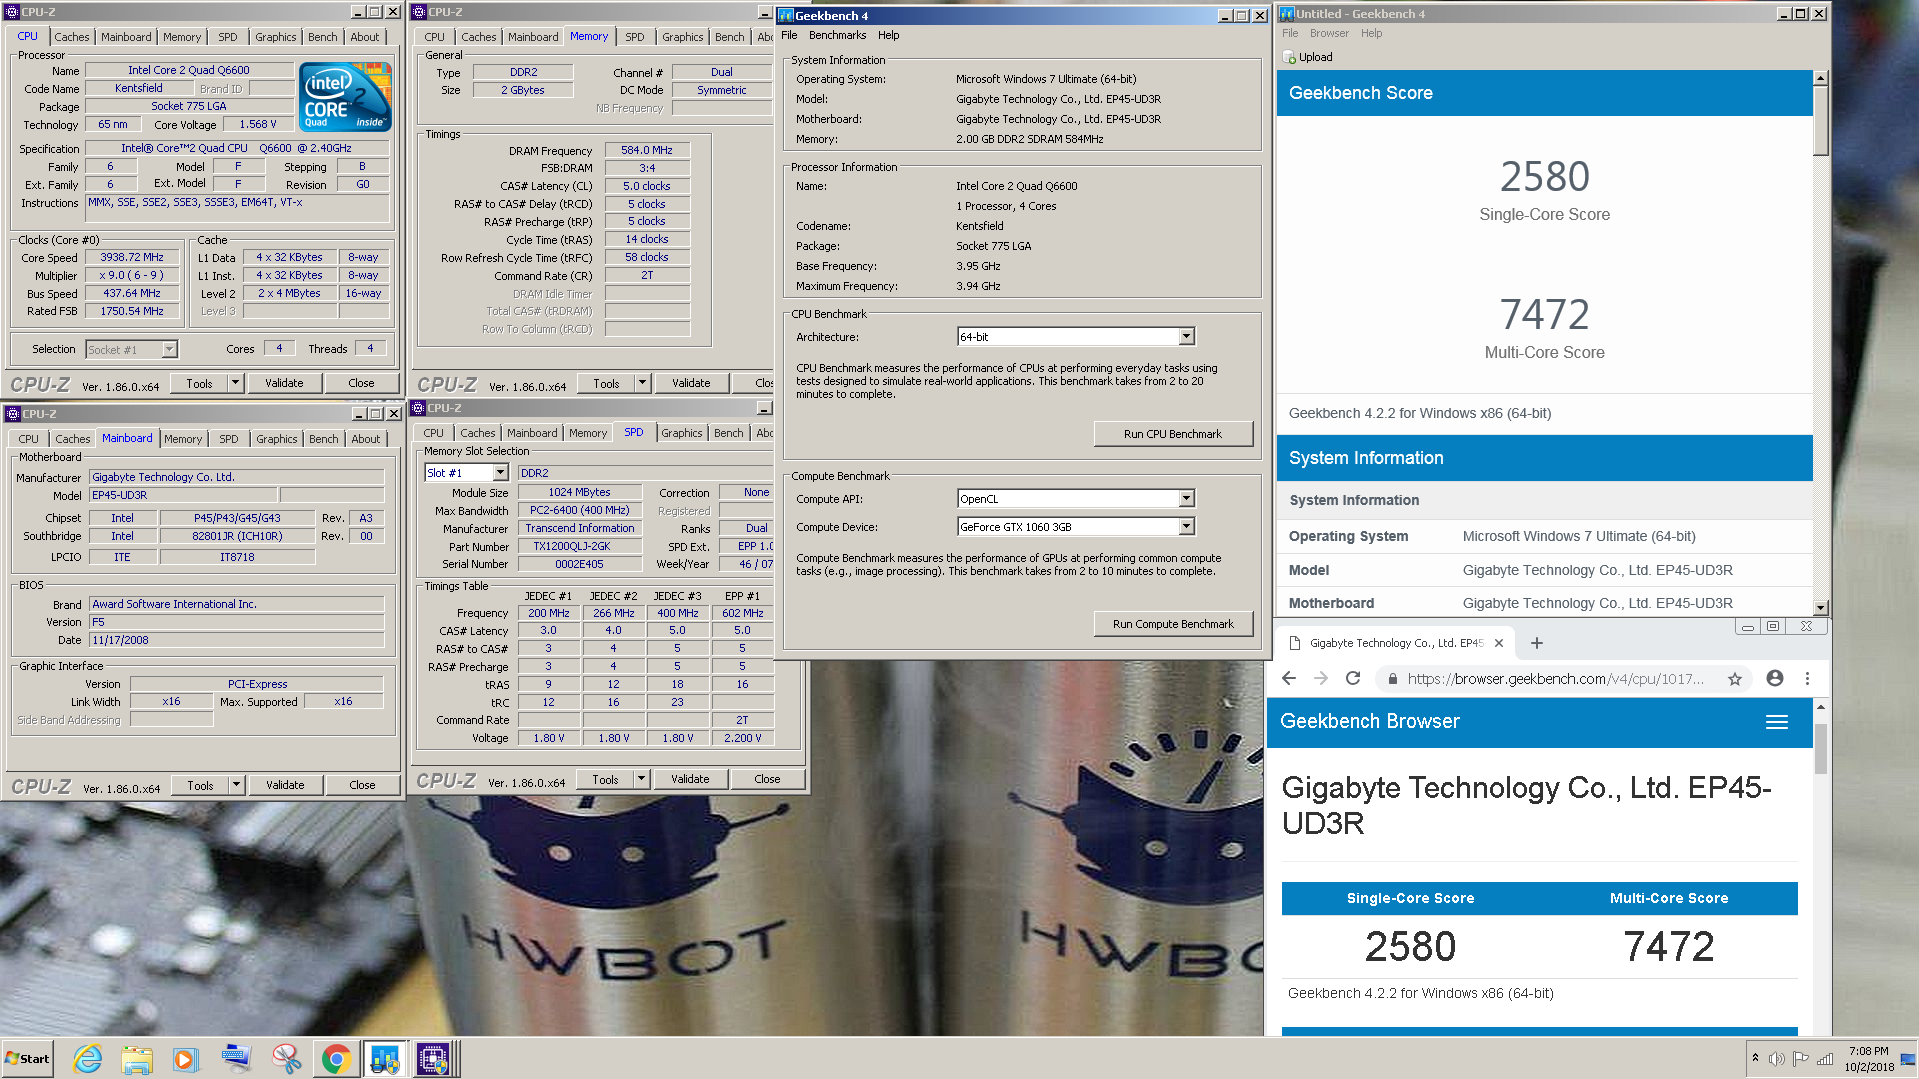The height and width of the screenshot is (1079, 1919).
Task: Open About tab in CPU-Z Mainboard window
Action: [x=366, y=439]
